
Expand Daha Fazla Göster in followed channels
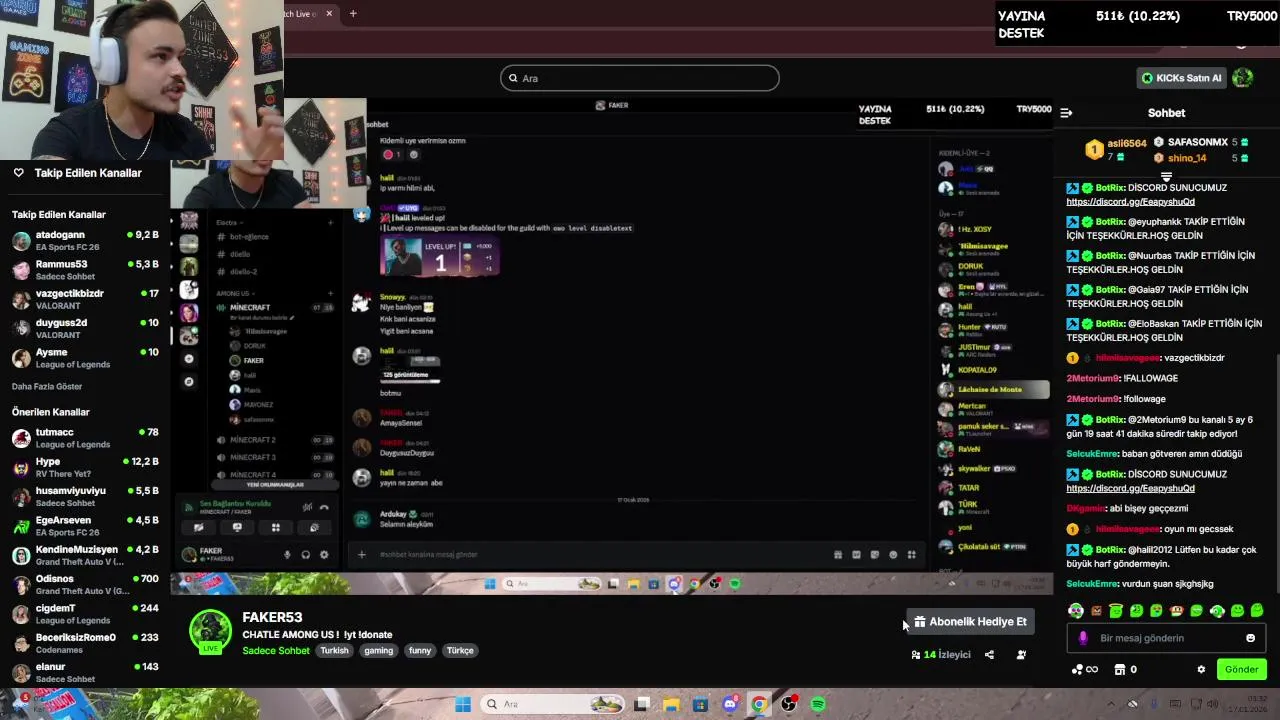pyautogui.click(x=47, y=386)
